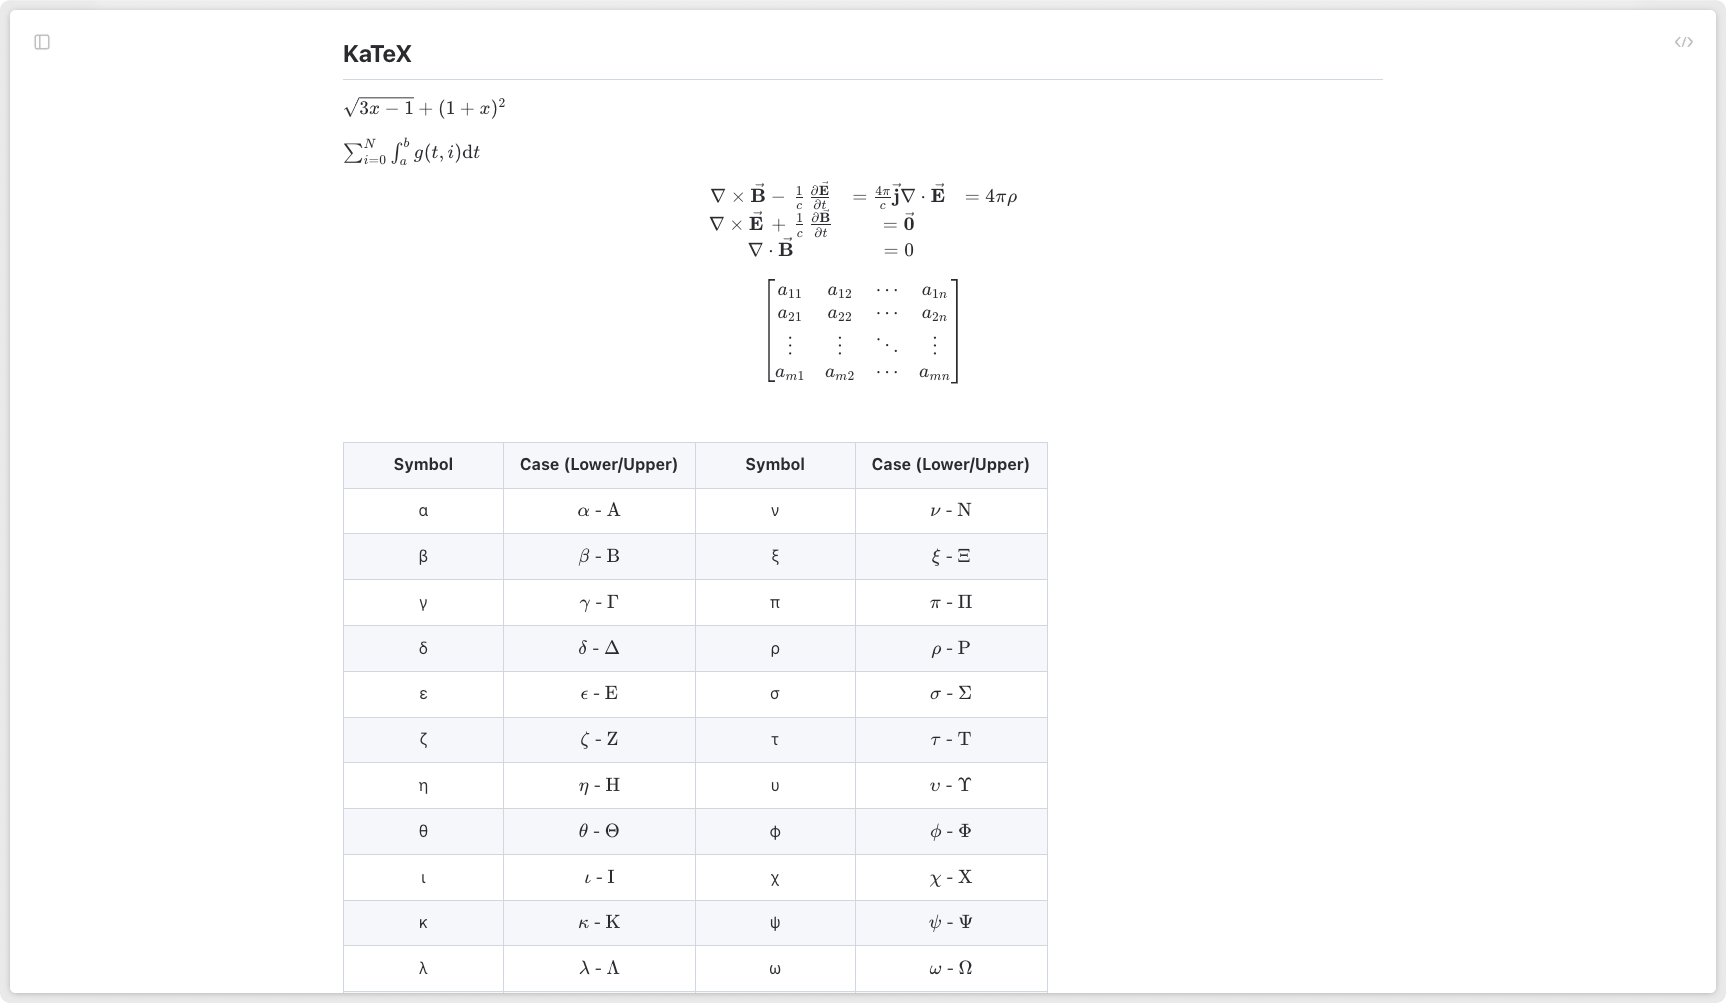Click the υ - Υ cell
This screenshot has width=1726, height=1003.
(951, 786)
